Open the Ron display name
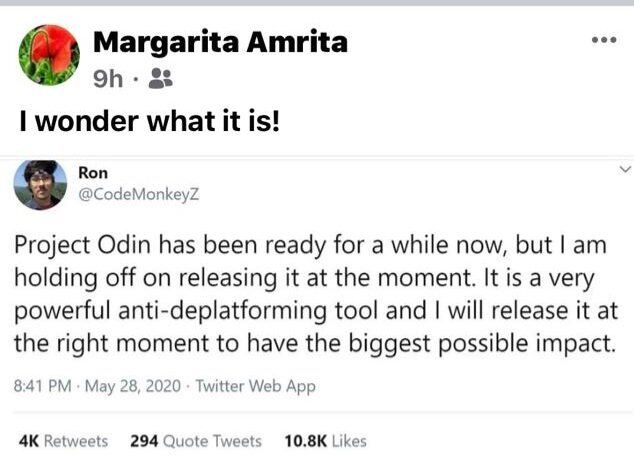 [x=93, y=173]
